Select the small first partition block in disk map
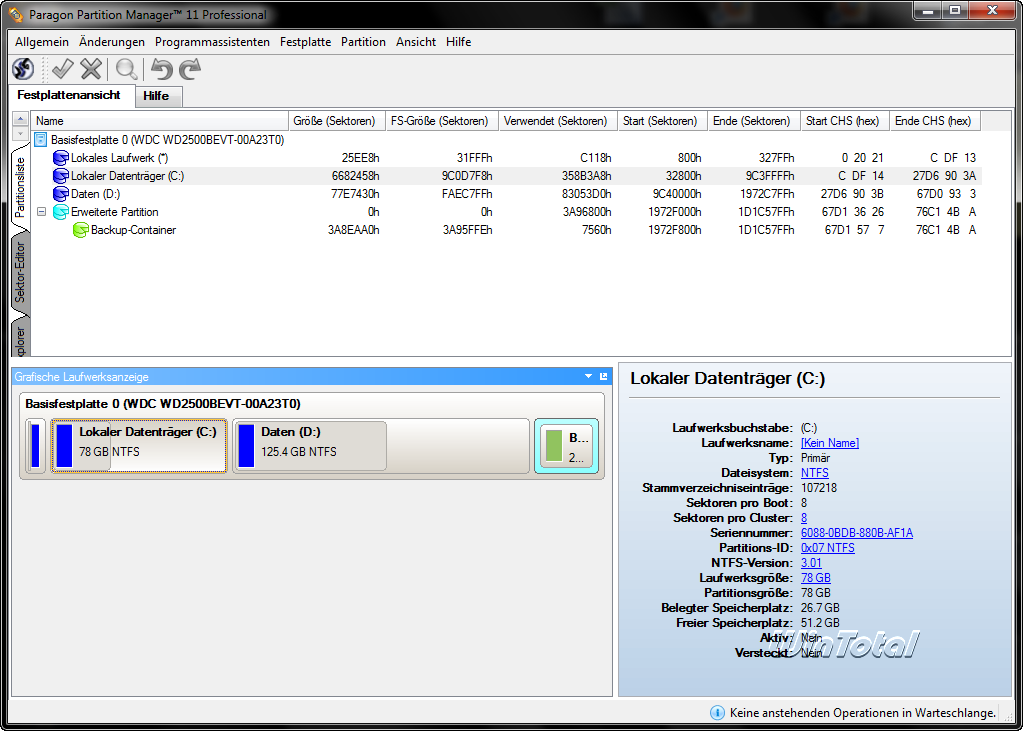The image size is (1023, 731). click(x=36, y=446)
